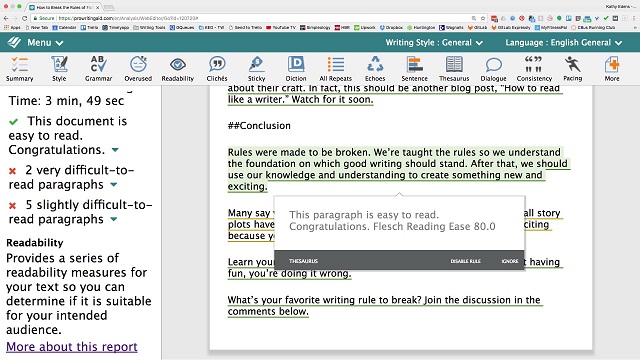Open the YouTube TV bookmark
640x360 pixels.
point(281,27)
